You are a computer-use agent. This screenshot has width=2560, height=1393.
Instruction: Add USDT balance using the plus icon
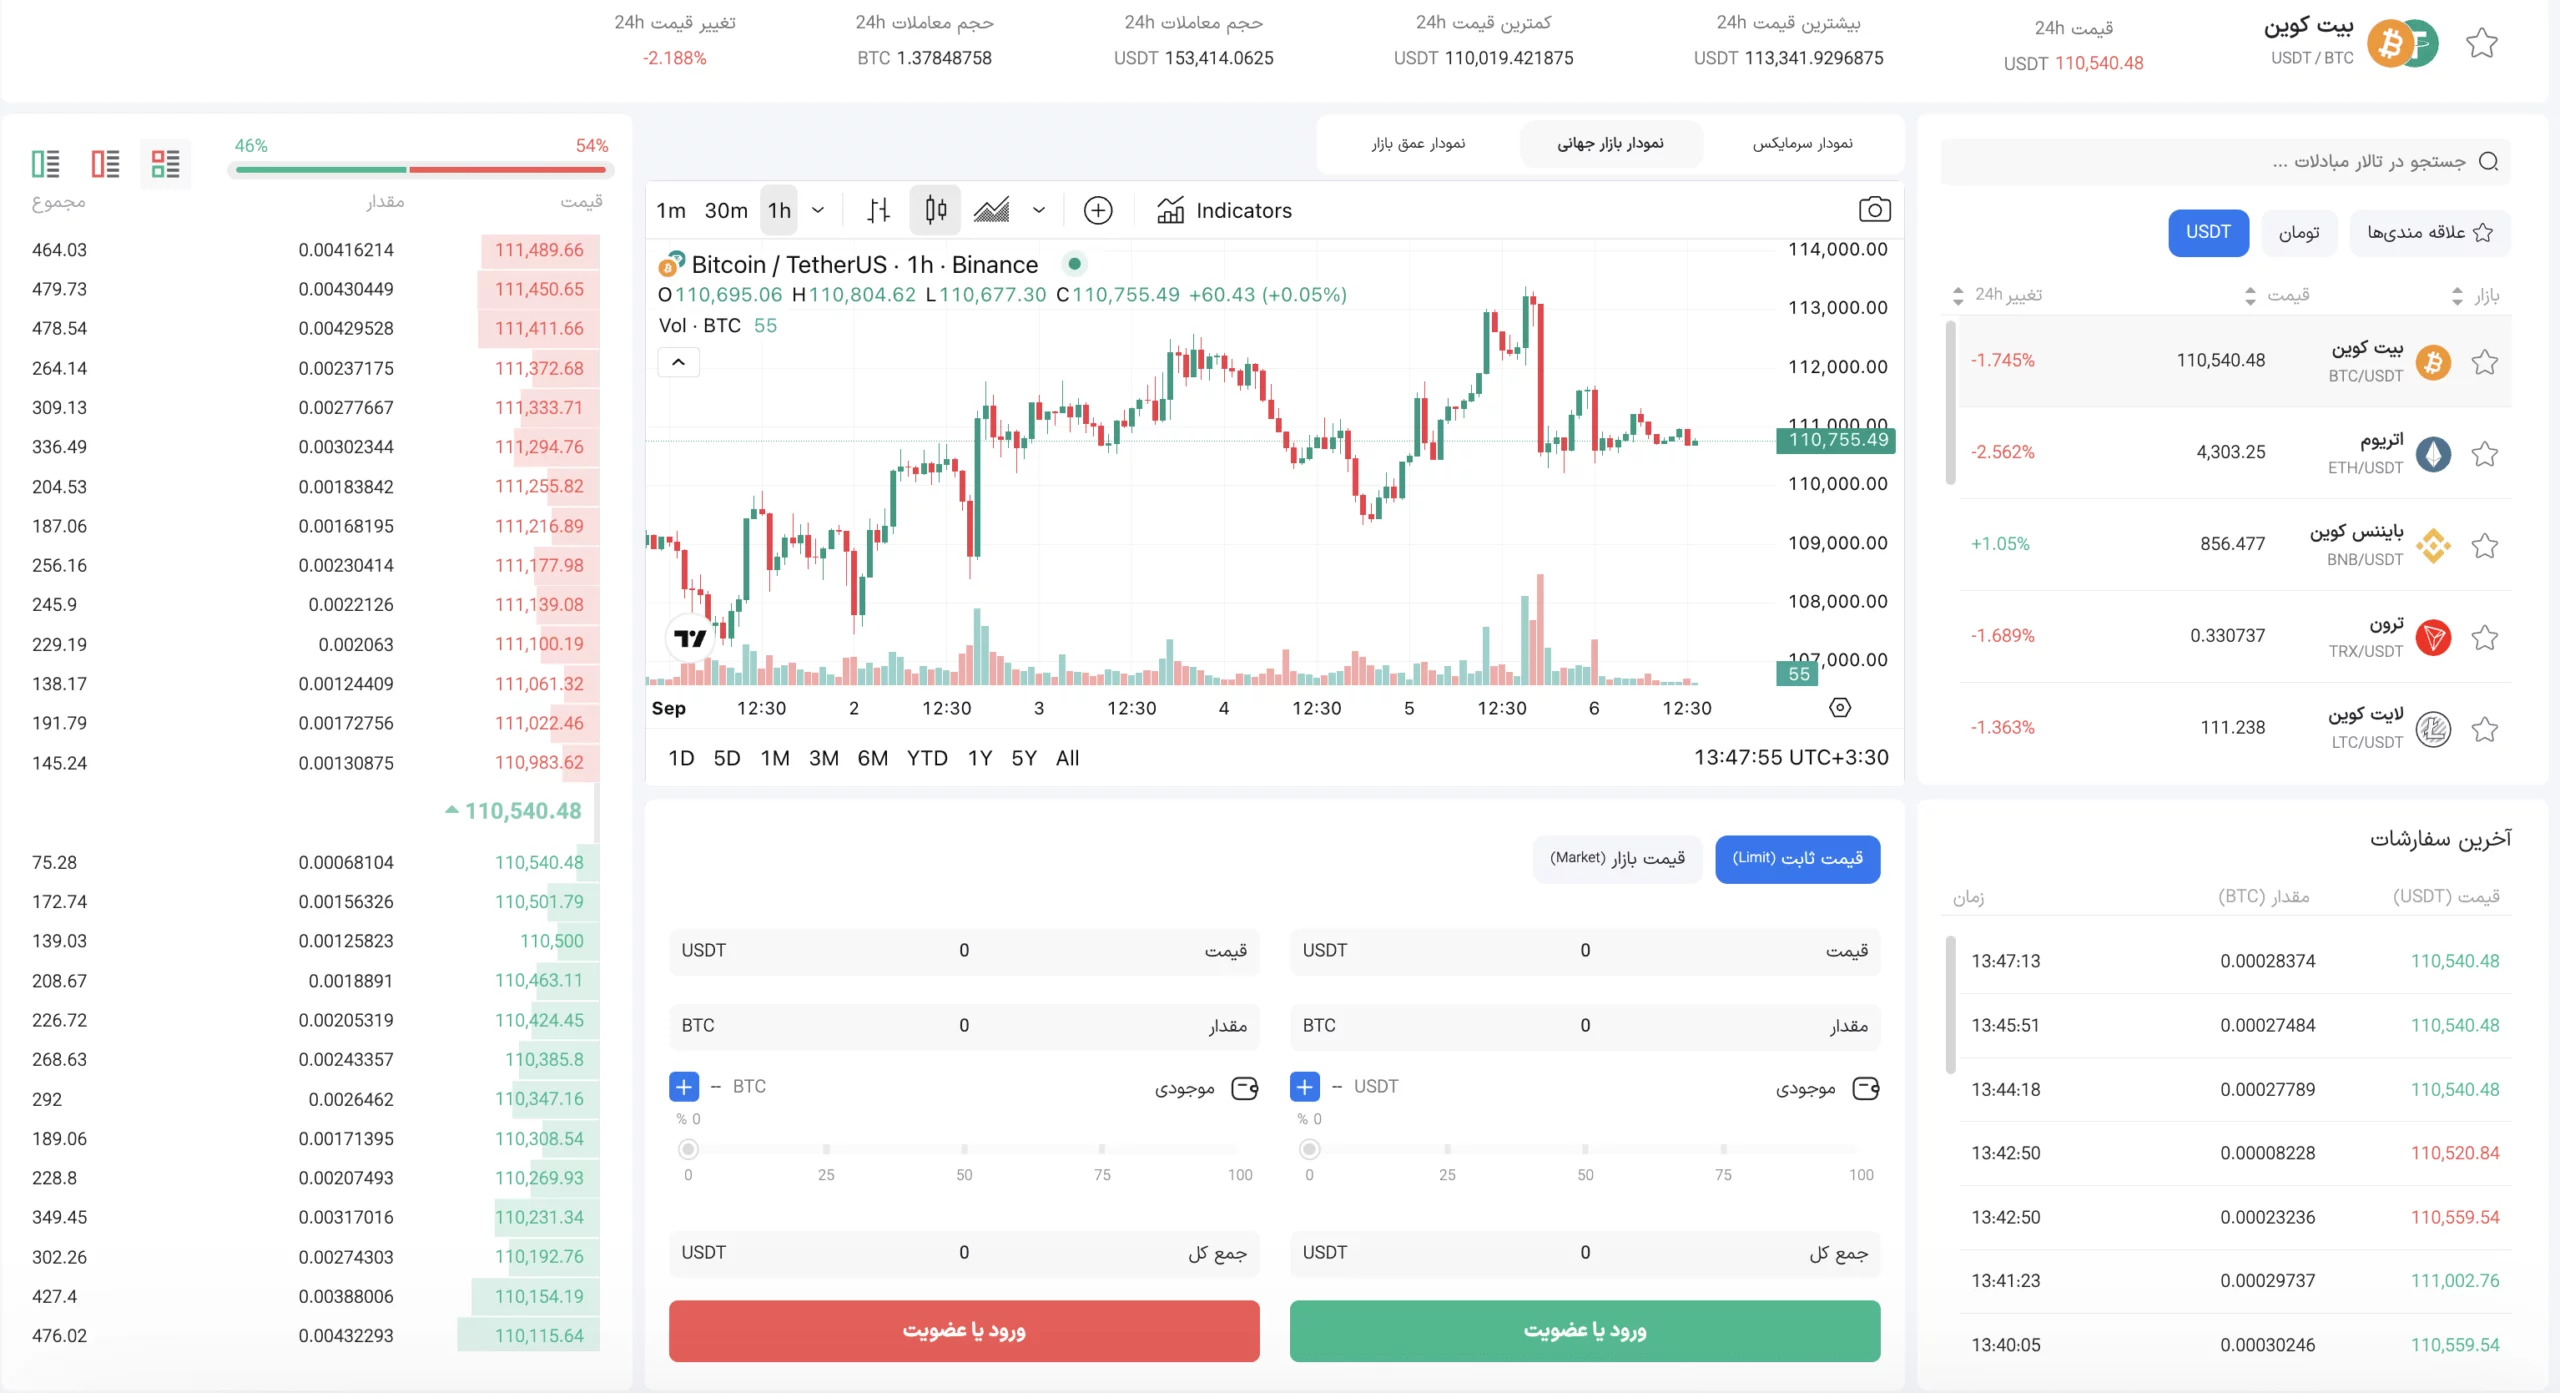click(x=1305, y=1086)
